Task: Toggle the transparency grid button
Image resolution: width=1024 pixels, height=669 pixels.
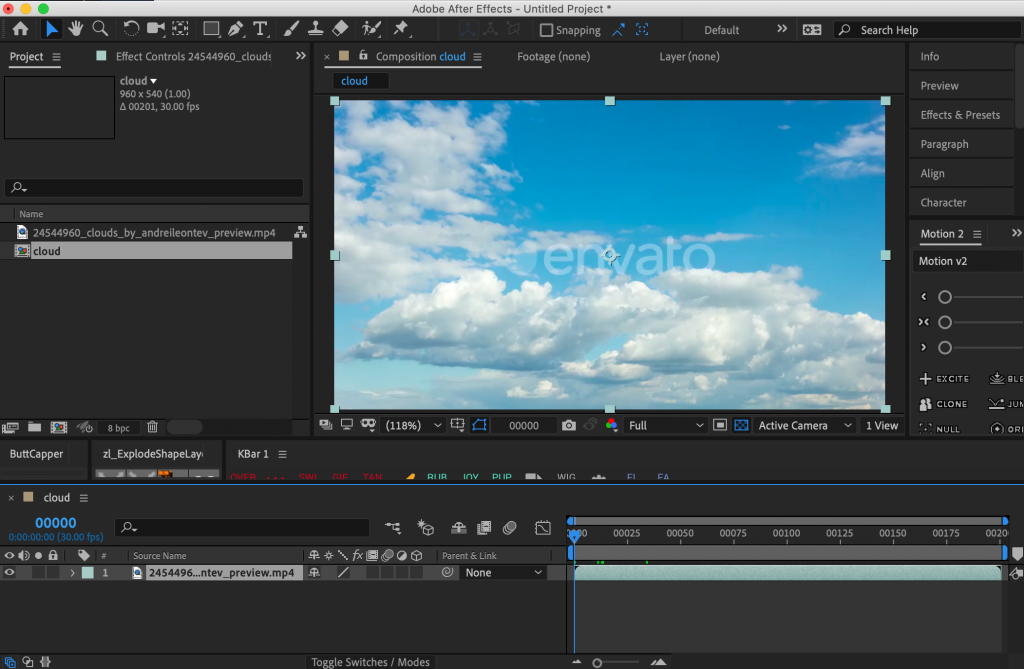Action: 741,425
